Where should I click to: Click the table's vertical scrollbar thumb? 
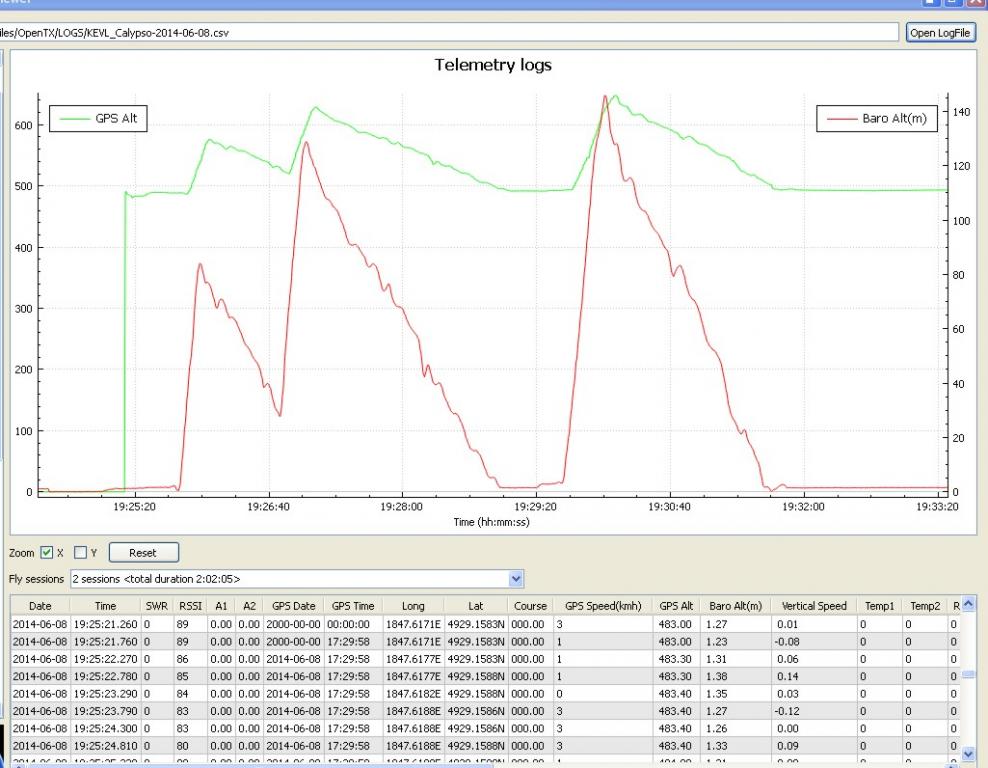click(966, 675)
